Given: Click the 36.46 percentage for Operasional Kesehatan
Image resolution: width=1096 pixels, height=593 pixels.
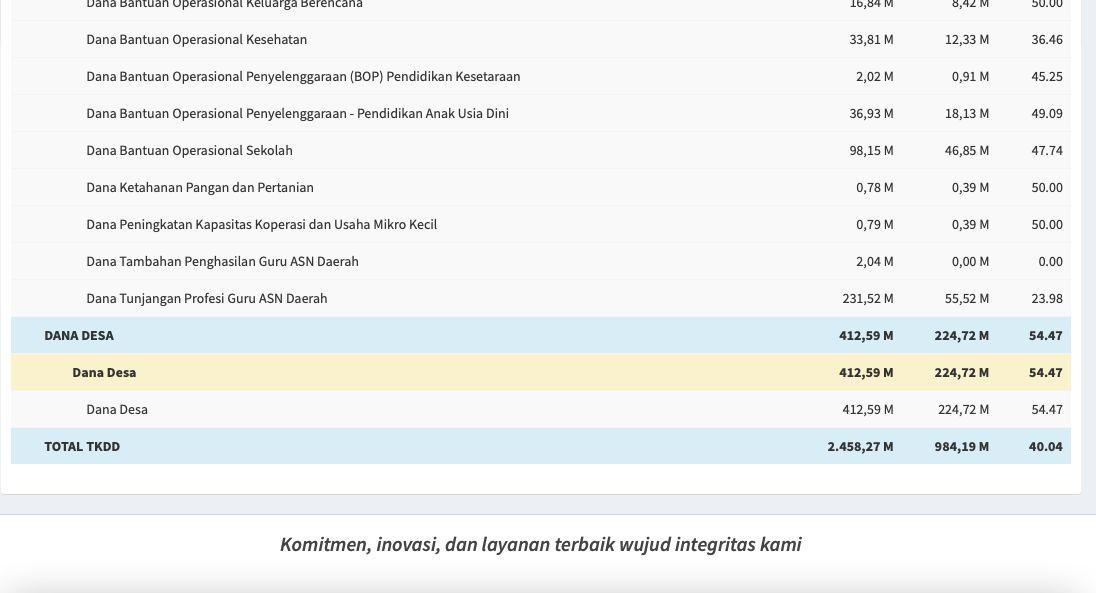Looking at the screenshot, I should (x=1047, y=40).
